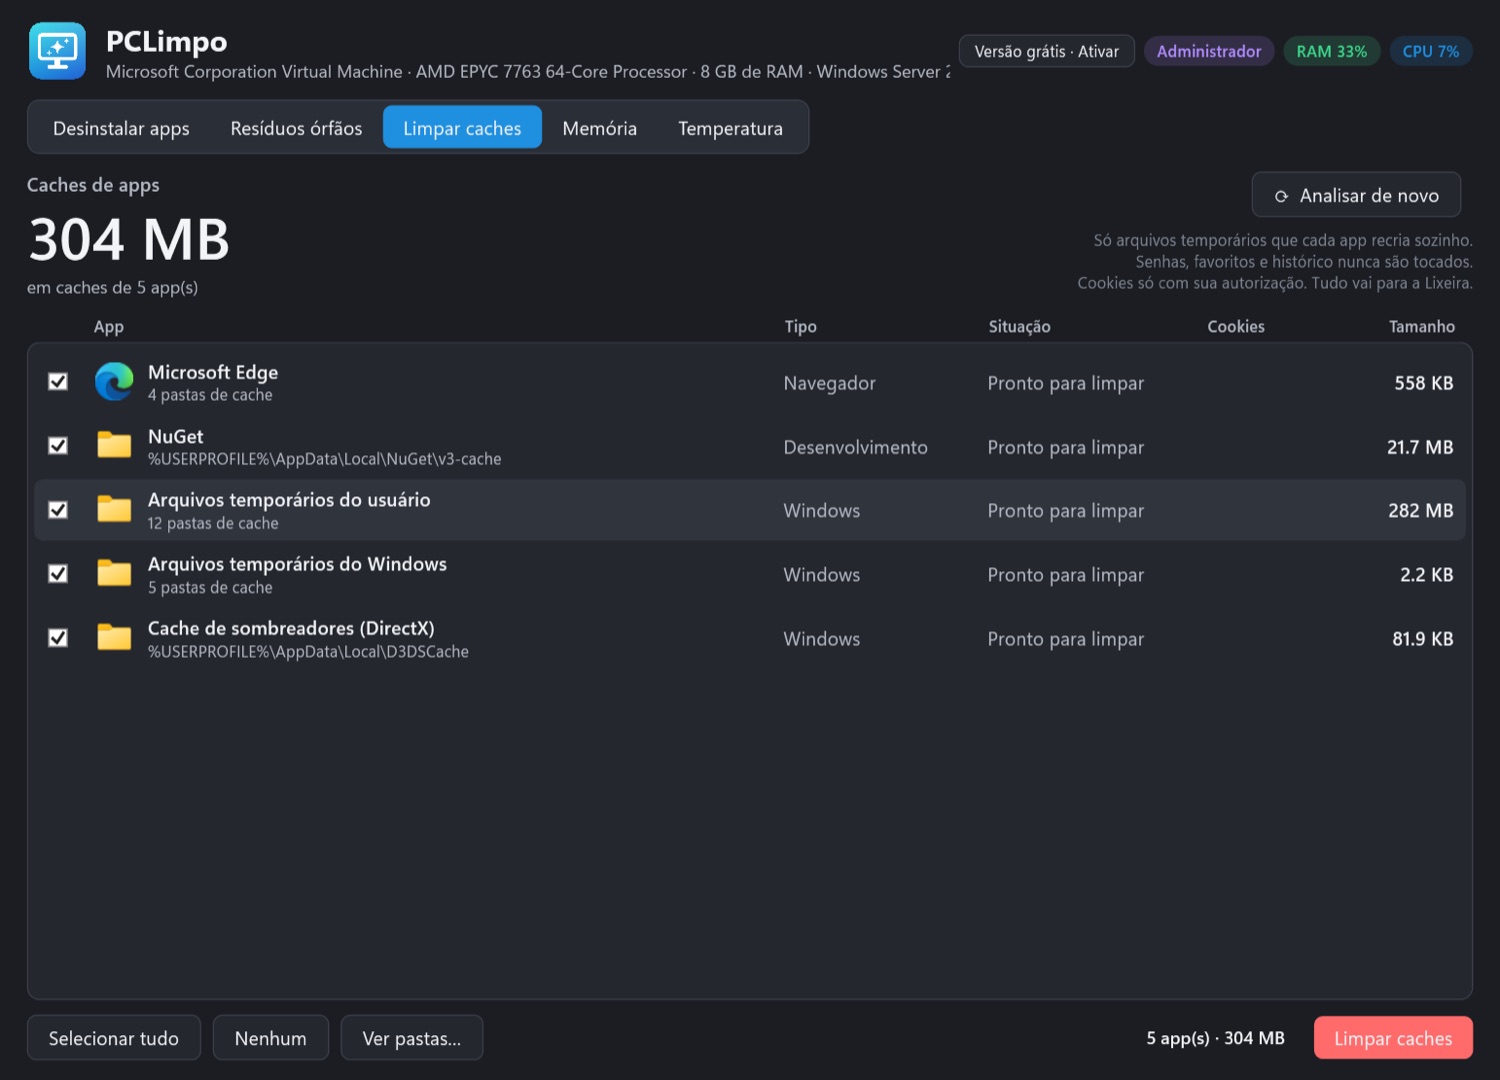The width and height of the screenshot is (1500, 1080).
Task: Click the Cache de sombreadores folder icon
Action: [114, 637]
